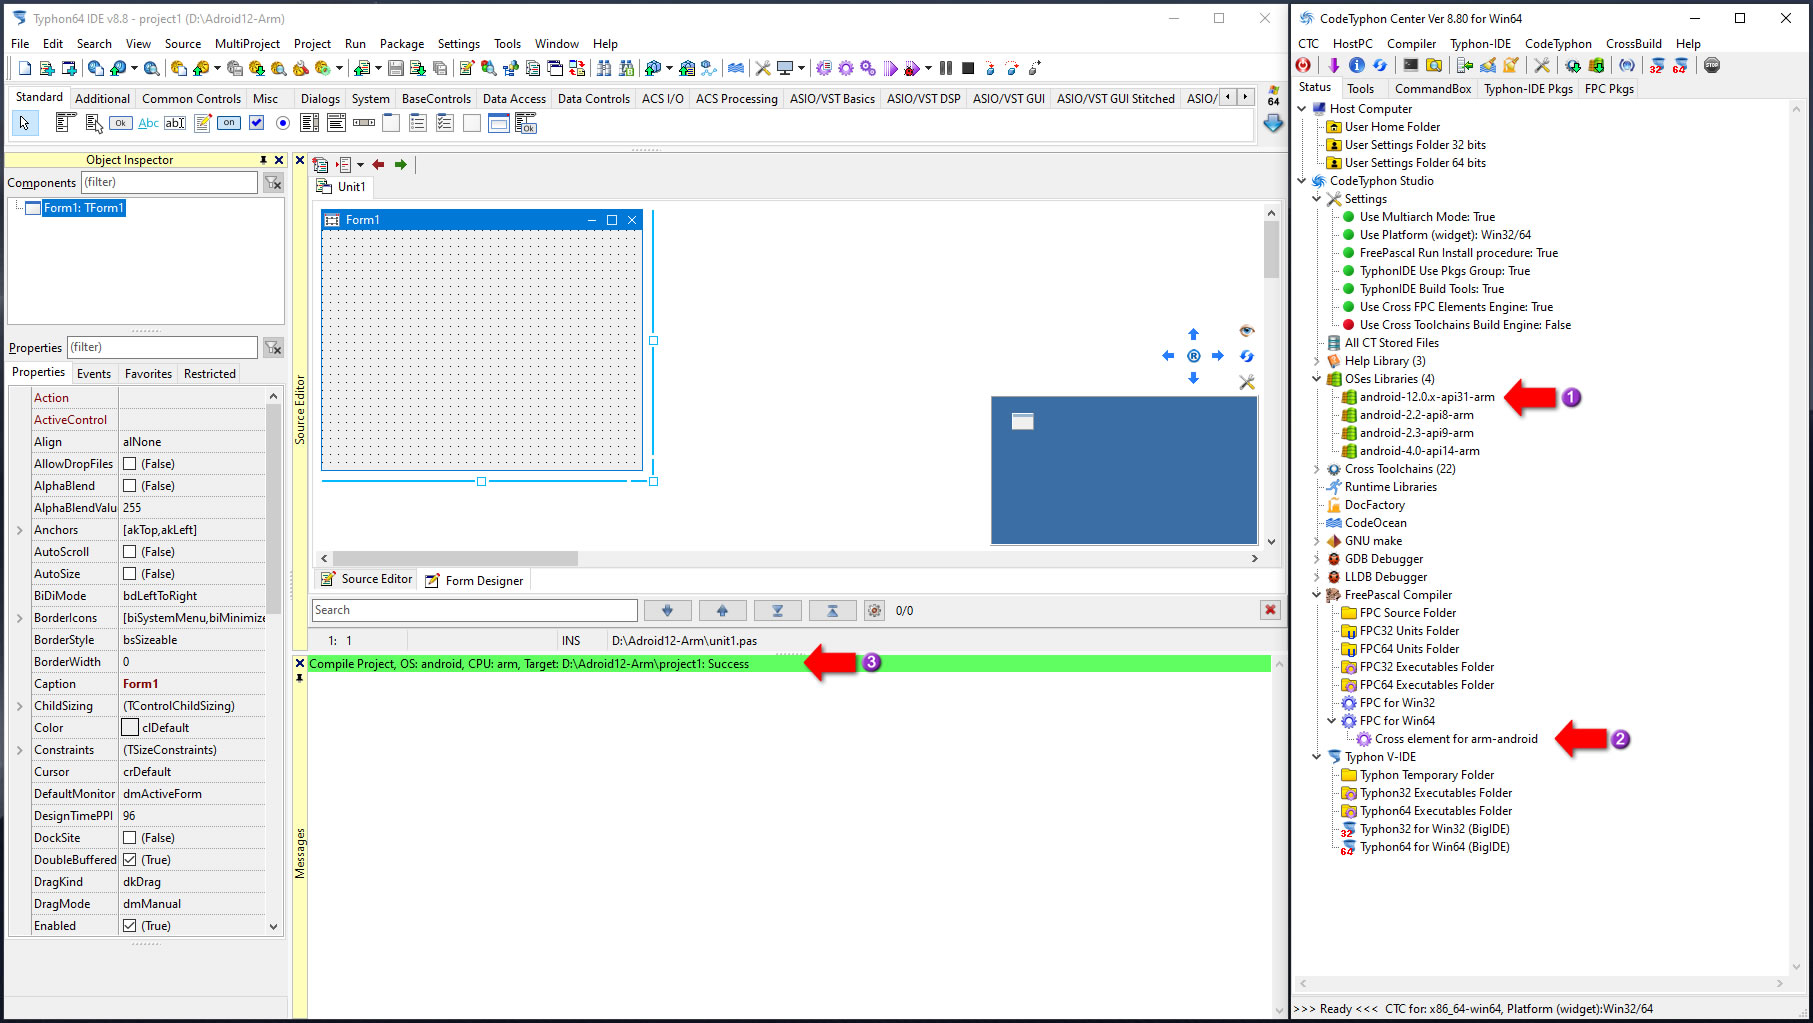Switch to the Common Controls palette tab
This screenshot has width=1813, height=1023.
click(191, 98)
